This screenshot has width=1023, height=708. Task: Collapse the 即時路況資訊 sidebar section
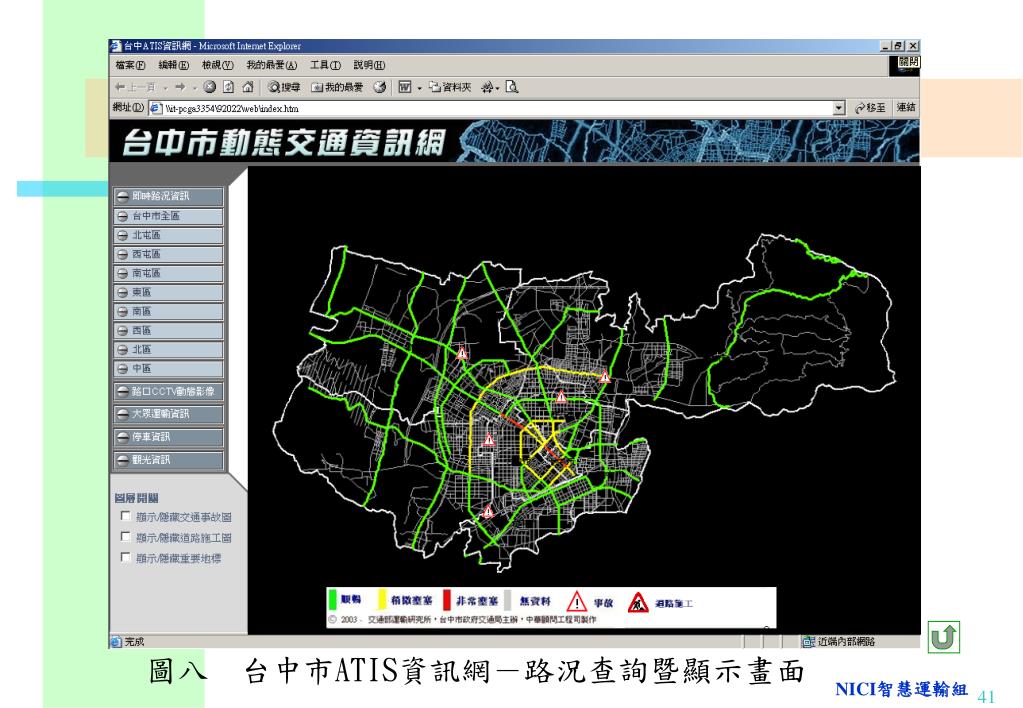click(168, 196)
